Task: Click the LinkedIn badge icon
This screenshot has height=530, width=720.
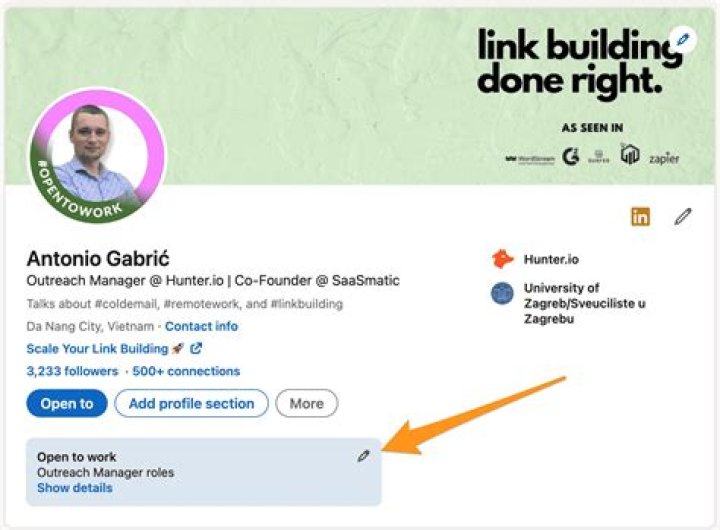Action: point(640,216)
